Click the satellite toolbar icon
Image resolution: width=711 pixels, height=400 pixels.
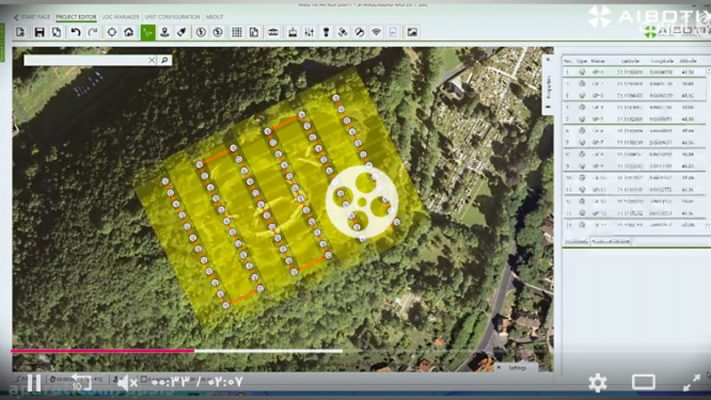pos(343,32)
